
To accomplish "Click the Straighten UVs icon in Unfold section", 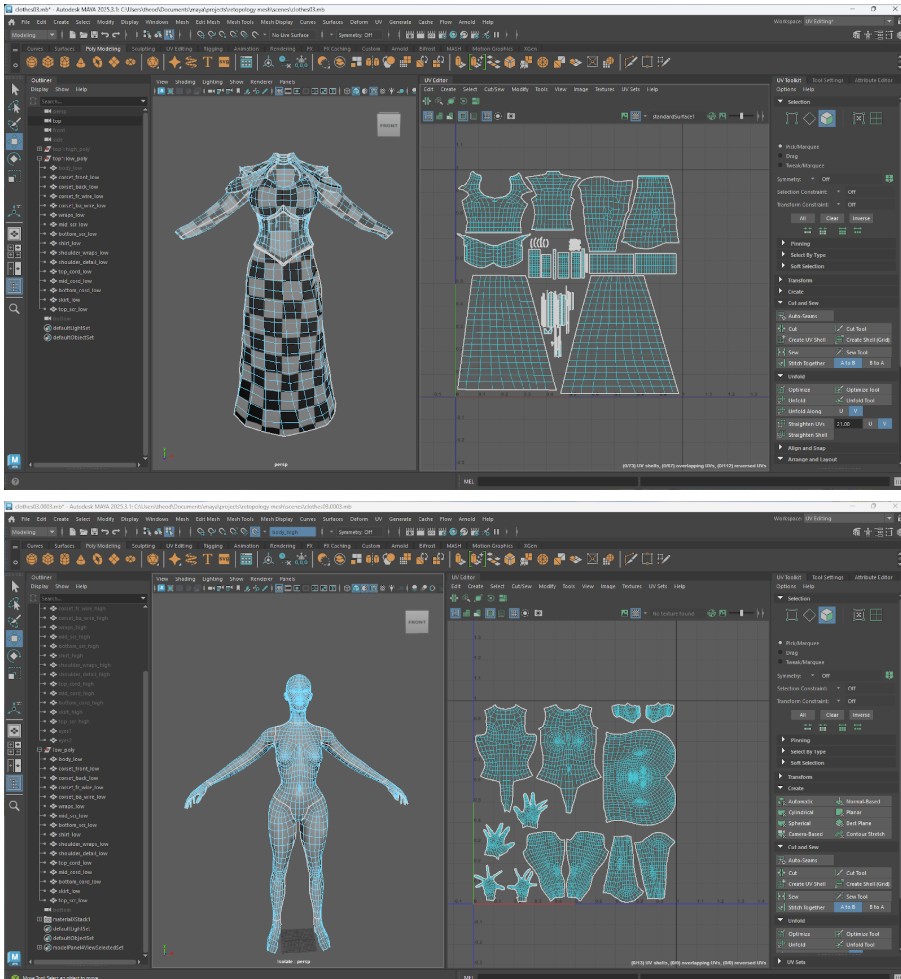I will (x=783, y=424).
